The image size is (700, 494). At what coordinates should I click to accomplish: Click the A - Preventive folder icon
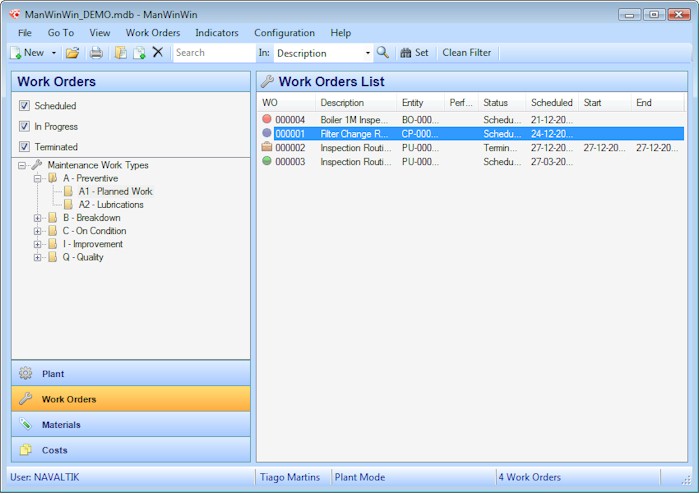coord(53,179)
